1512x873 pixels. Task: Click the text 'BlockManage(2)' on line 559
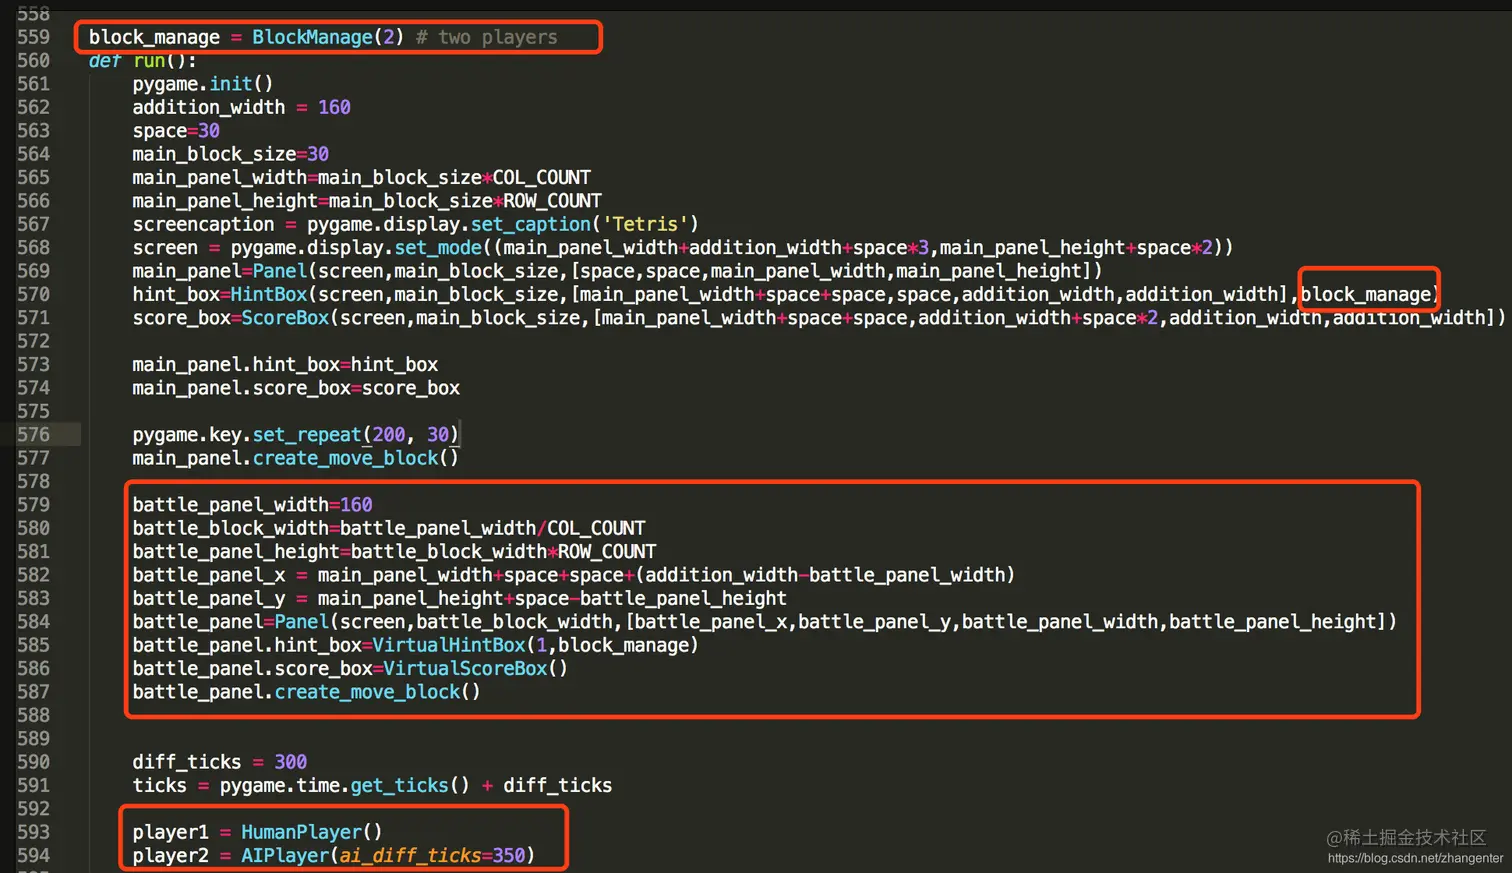click(328, 37)
